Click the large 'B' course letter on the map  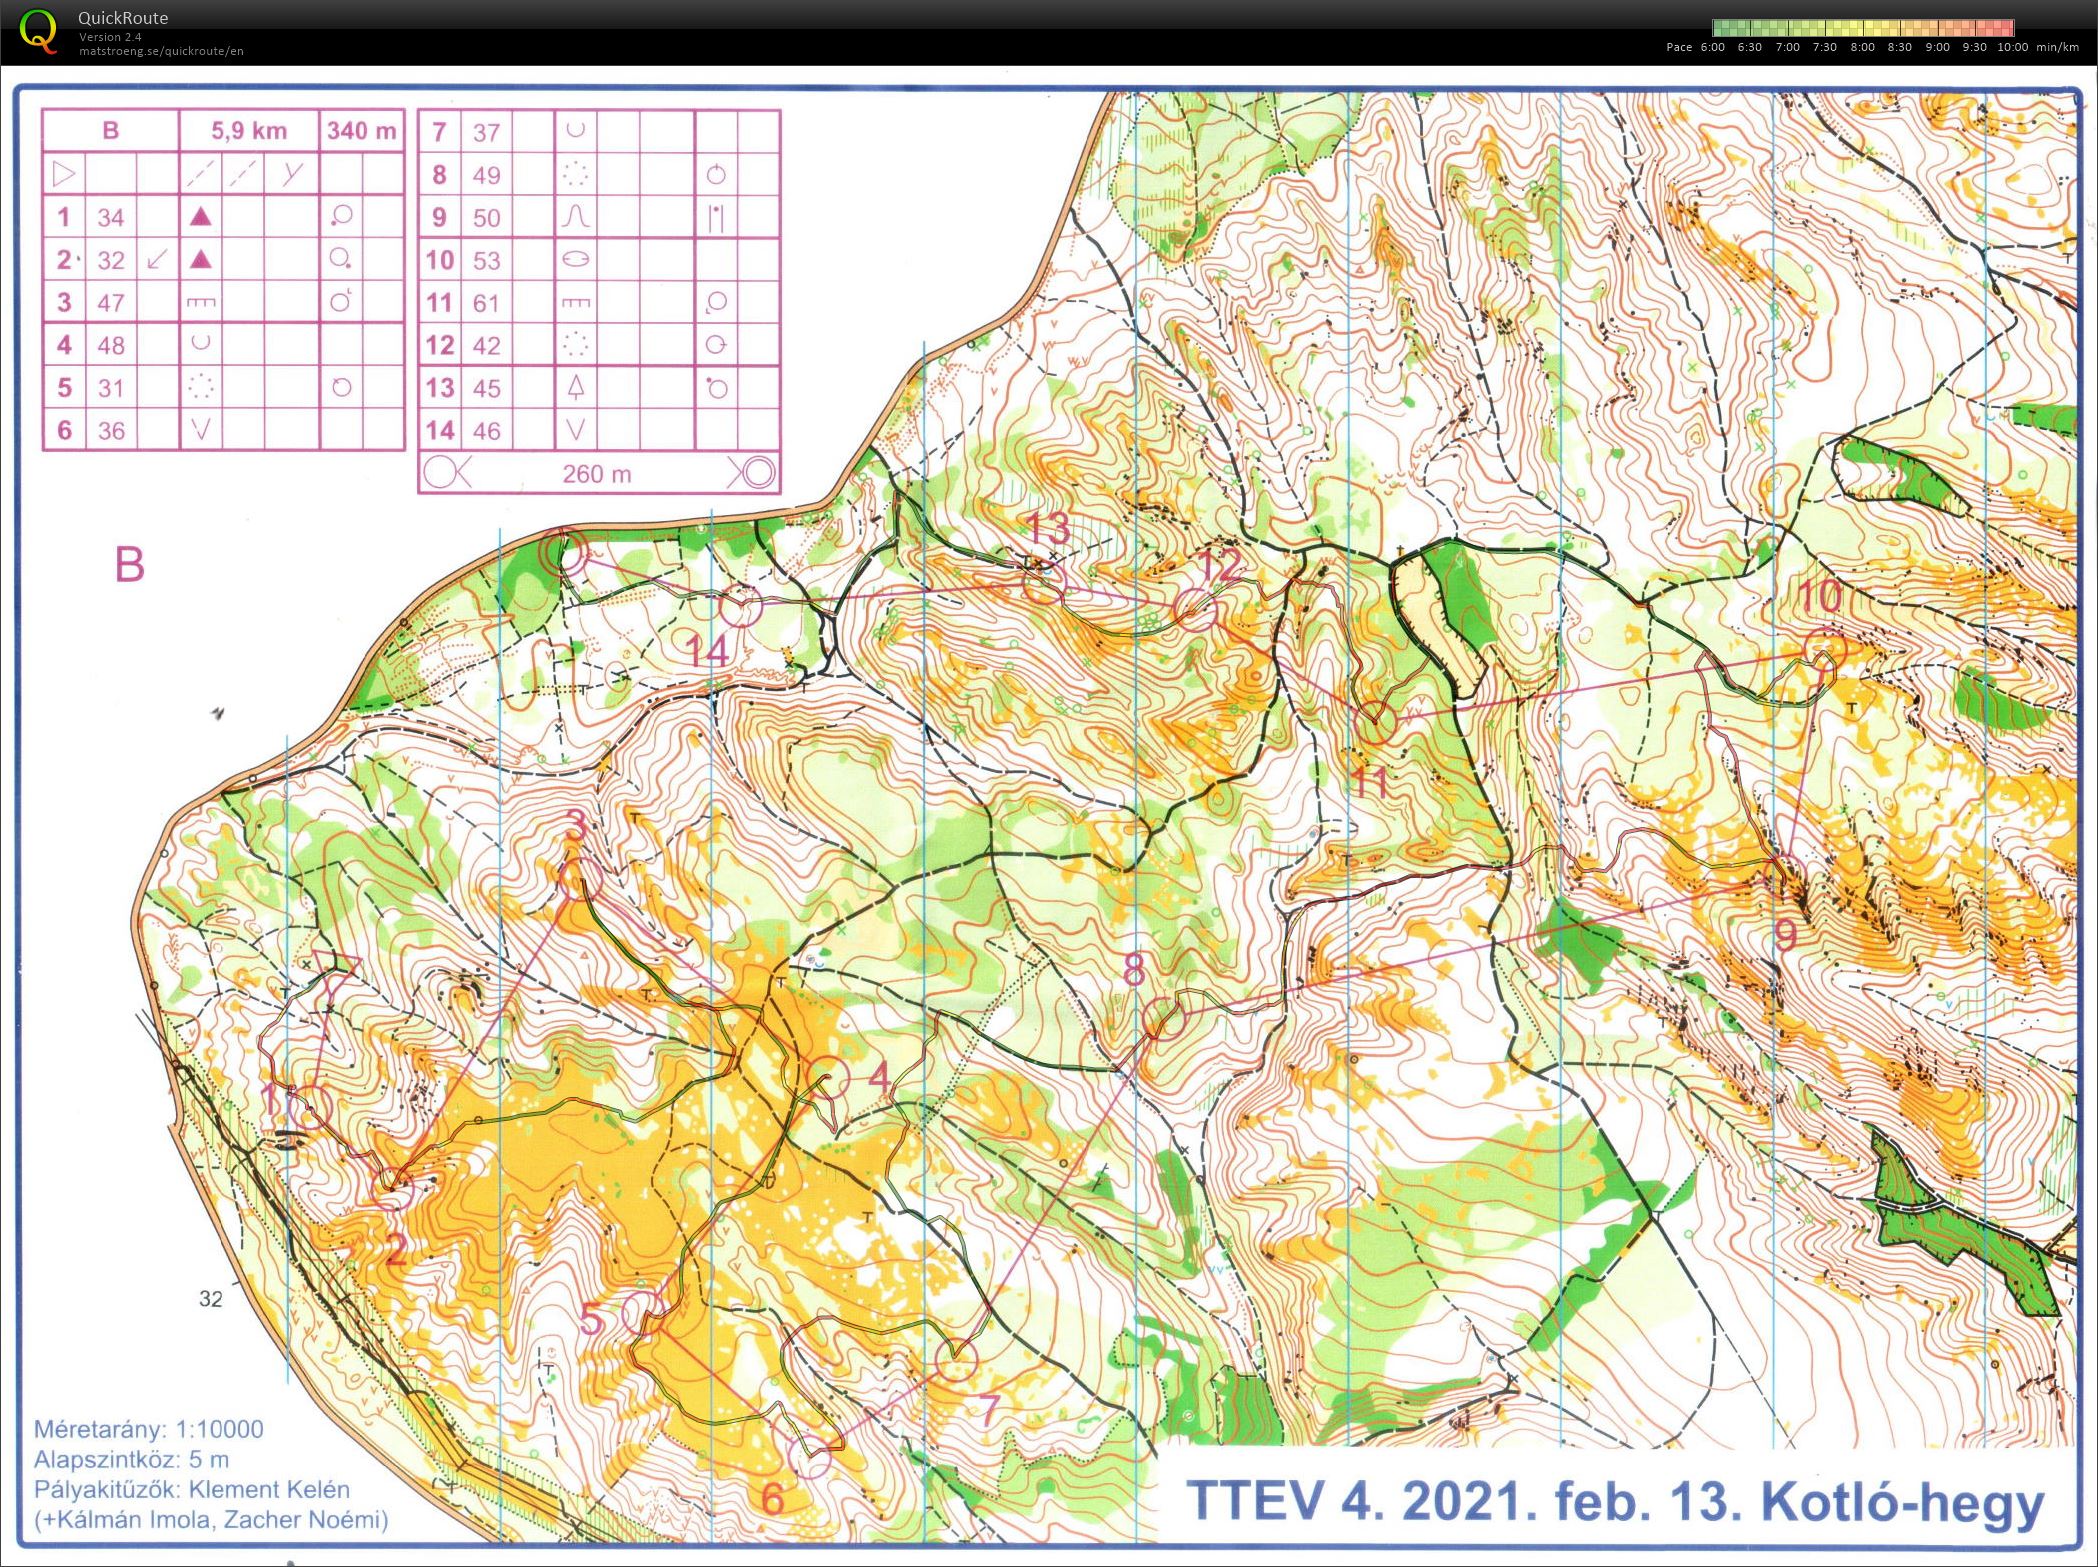click(x=130, y=565)
